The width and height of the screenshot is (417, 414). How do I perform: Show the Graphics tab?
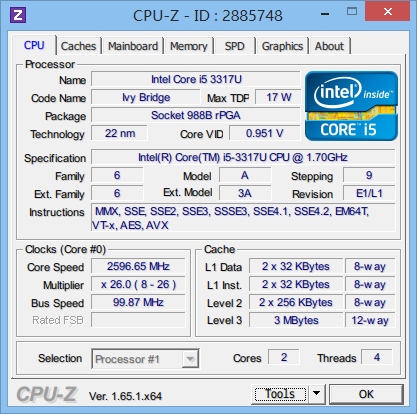pos(282,46)
